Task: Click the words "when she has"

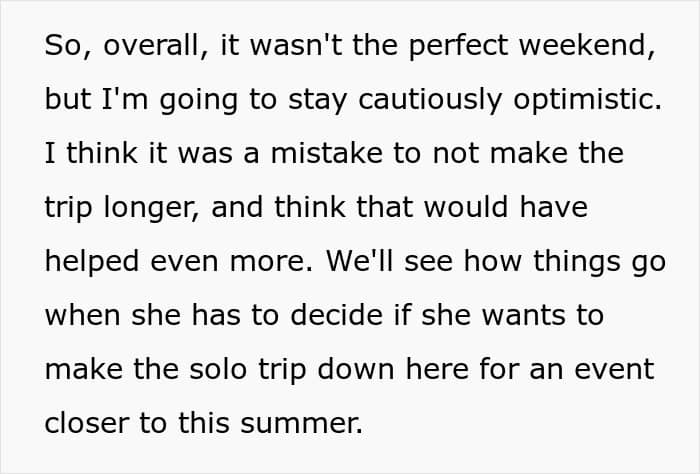Action: [143, 315]
